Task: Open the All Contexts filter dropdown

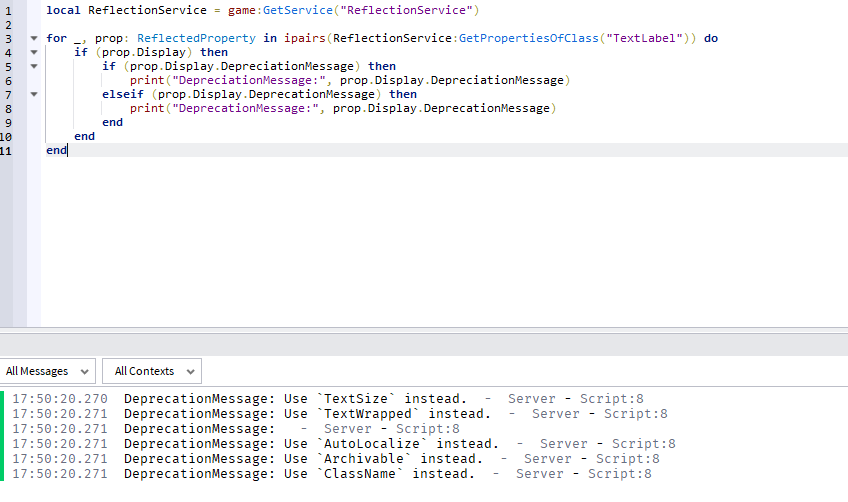Action: [x=152, y=371]
